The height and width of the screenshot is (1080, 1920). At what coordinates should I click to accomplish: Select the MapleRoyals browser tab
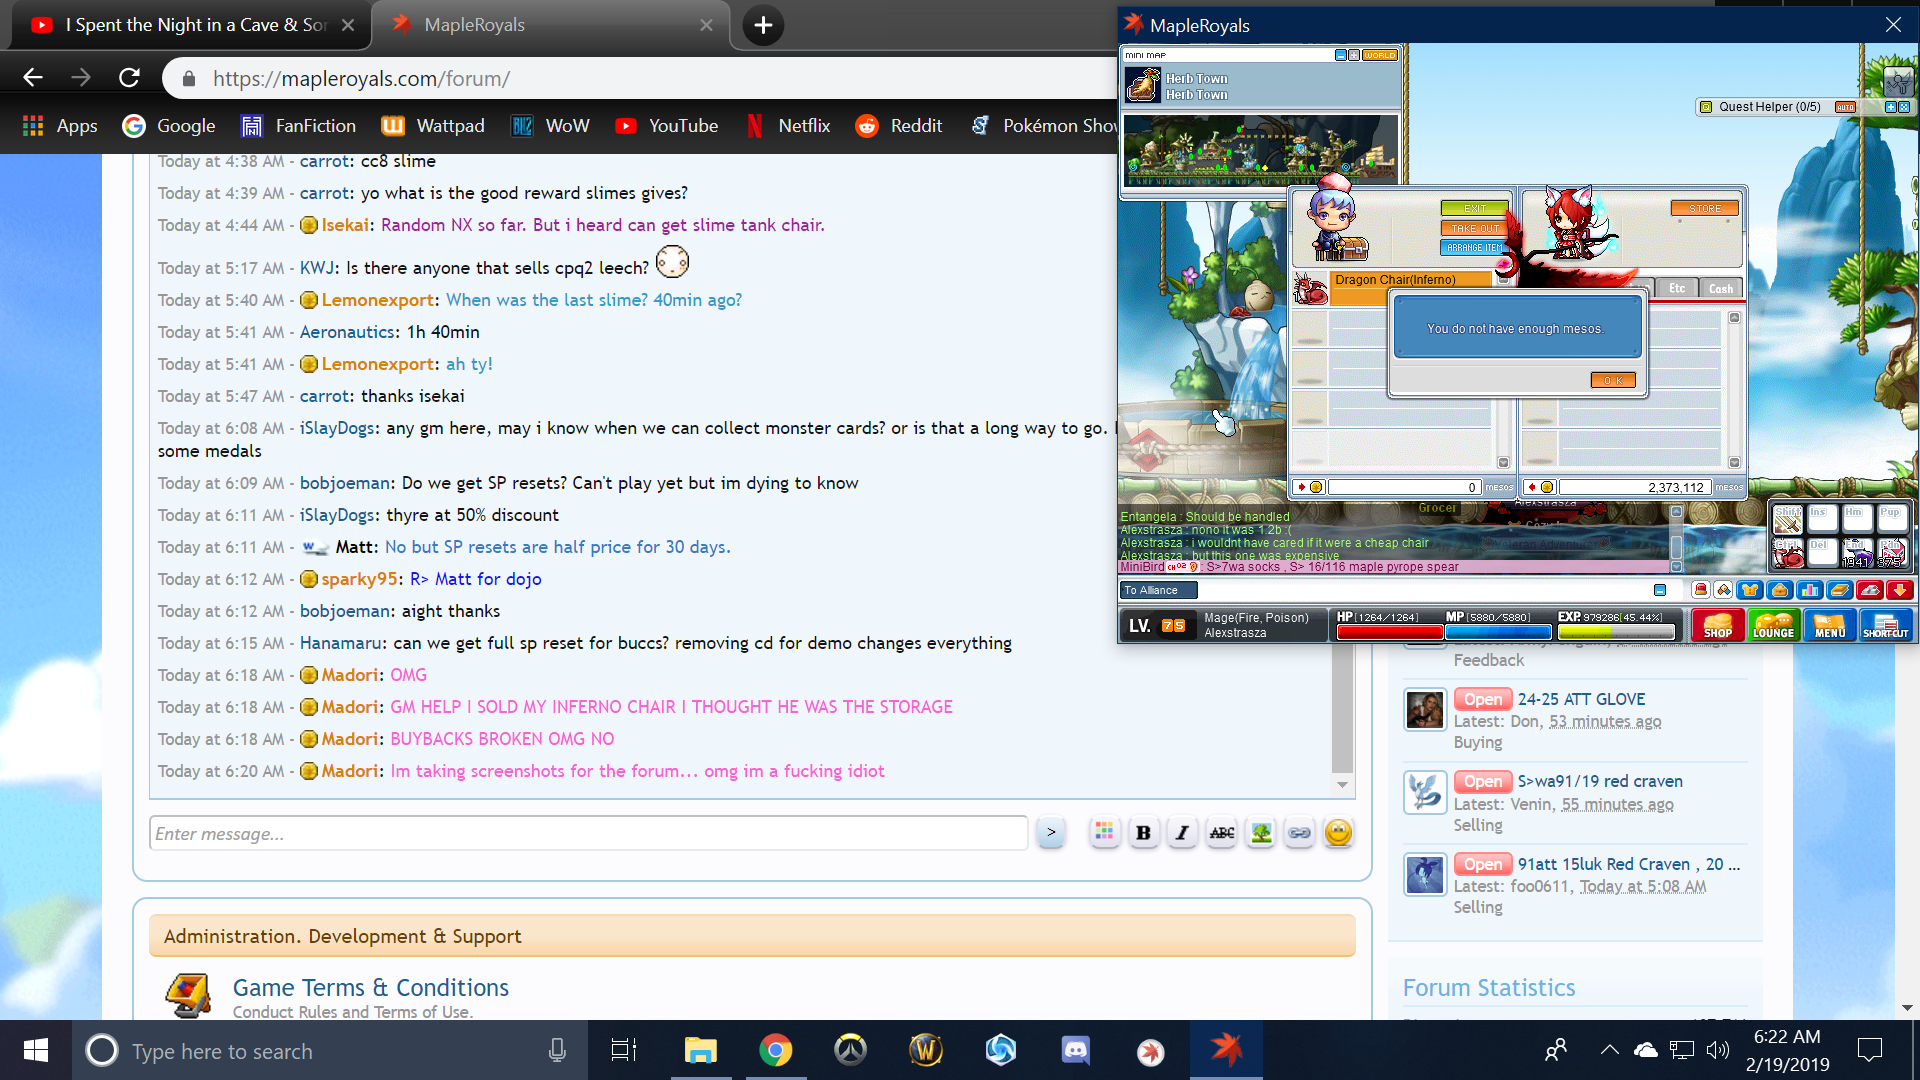(x=550, y=25)
